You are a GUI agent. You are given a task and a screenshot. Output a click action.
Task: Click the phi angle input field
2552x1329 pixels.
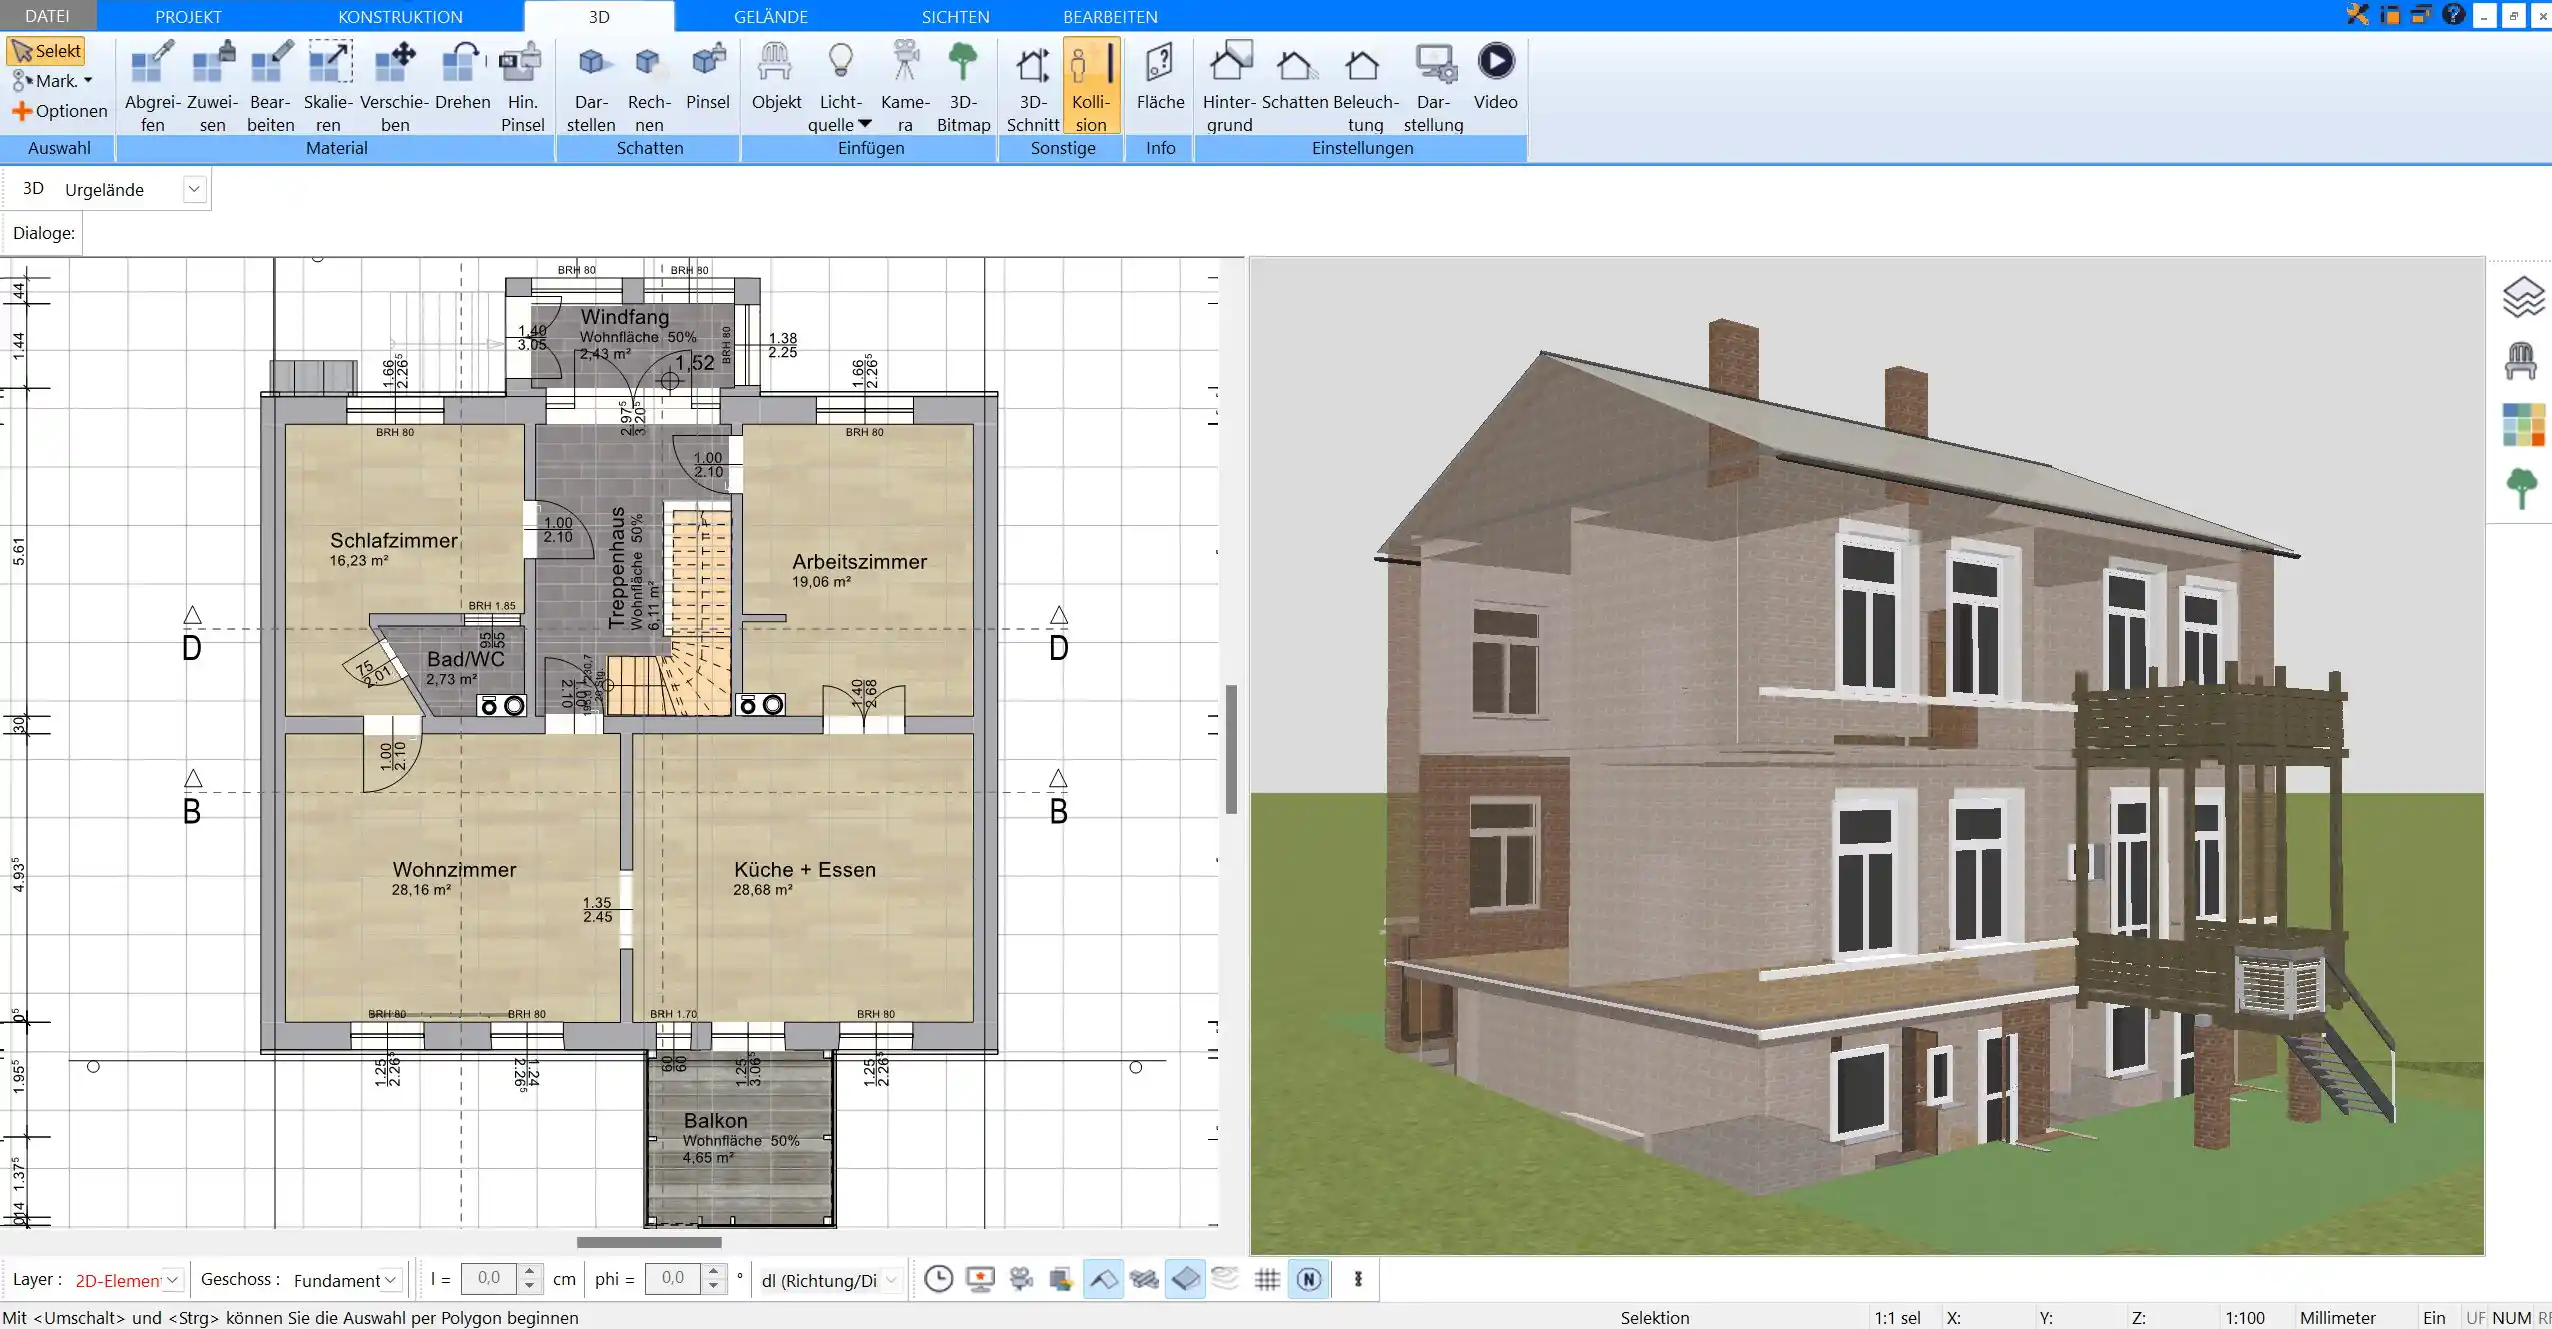click(x=672, y=1279)
